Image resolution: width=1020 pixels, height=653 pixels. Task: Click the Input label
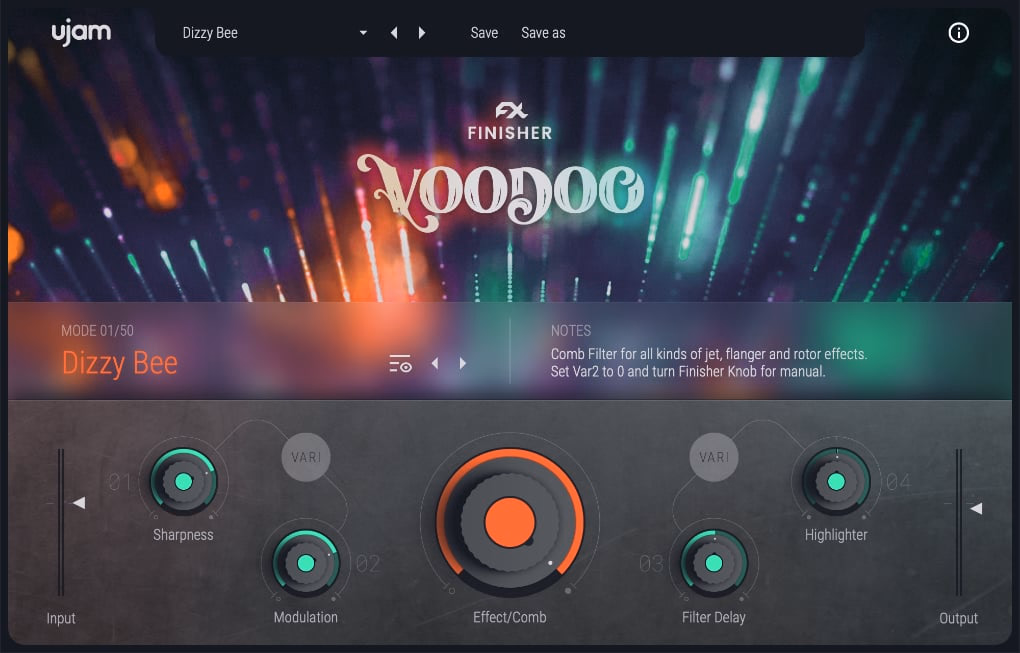[x=60, y=618]
